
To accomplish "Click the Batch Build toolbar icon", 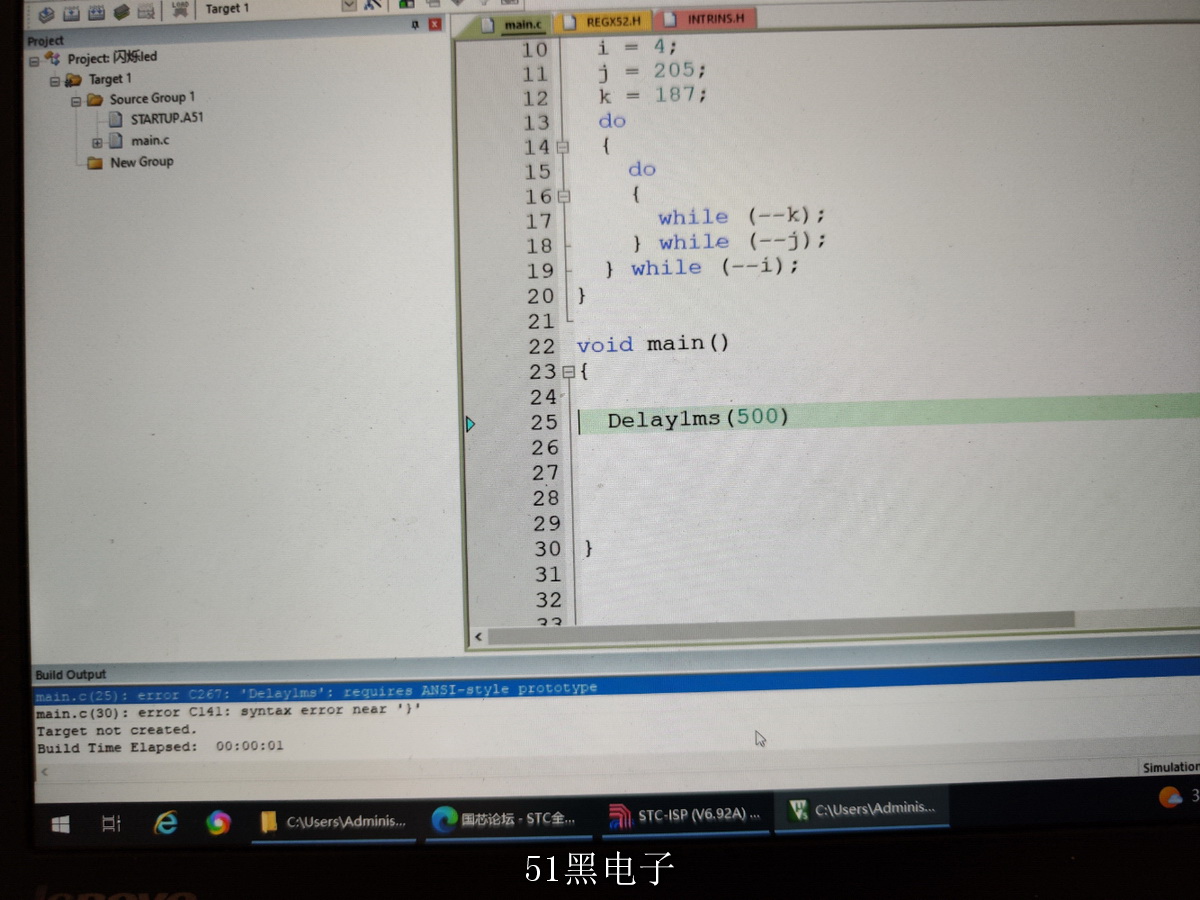I will tap(122, 12).
